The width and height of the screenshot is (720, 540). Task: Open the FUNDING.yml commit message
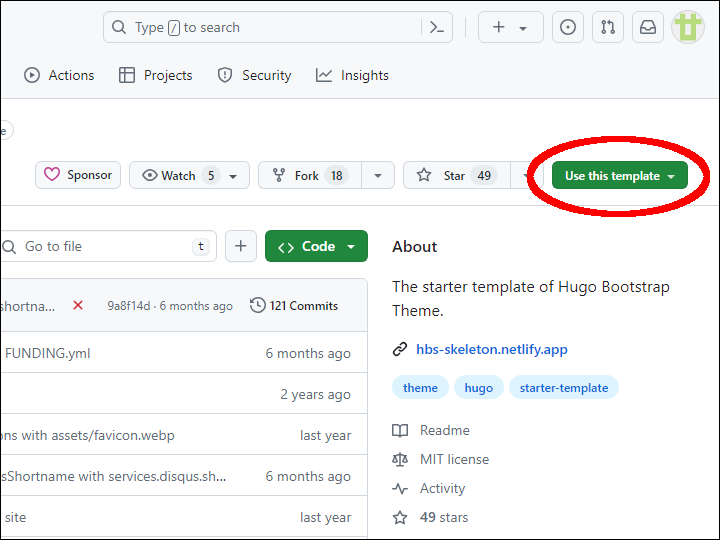coord(47,353)
